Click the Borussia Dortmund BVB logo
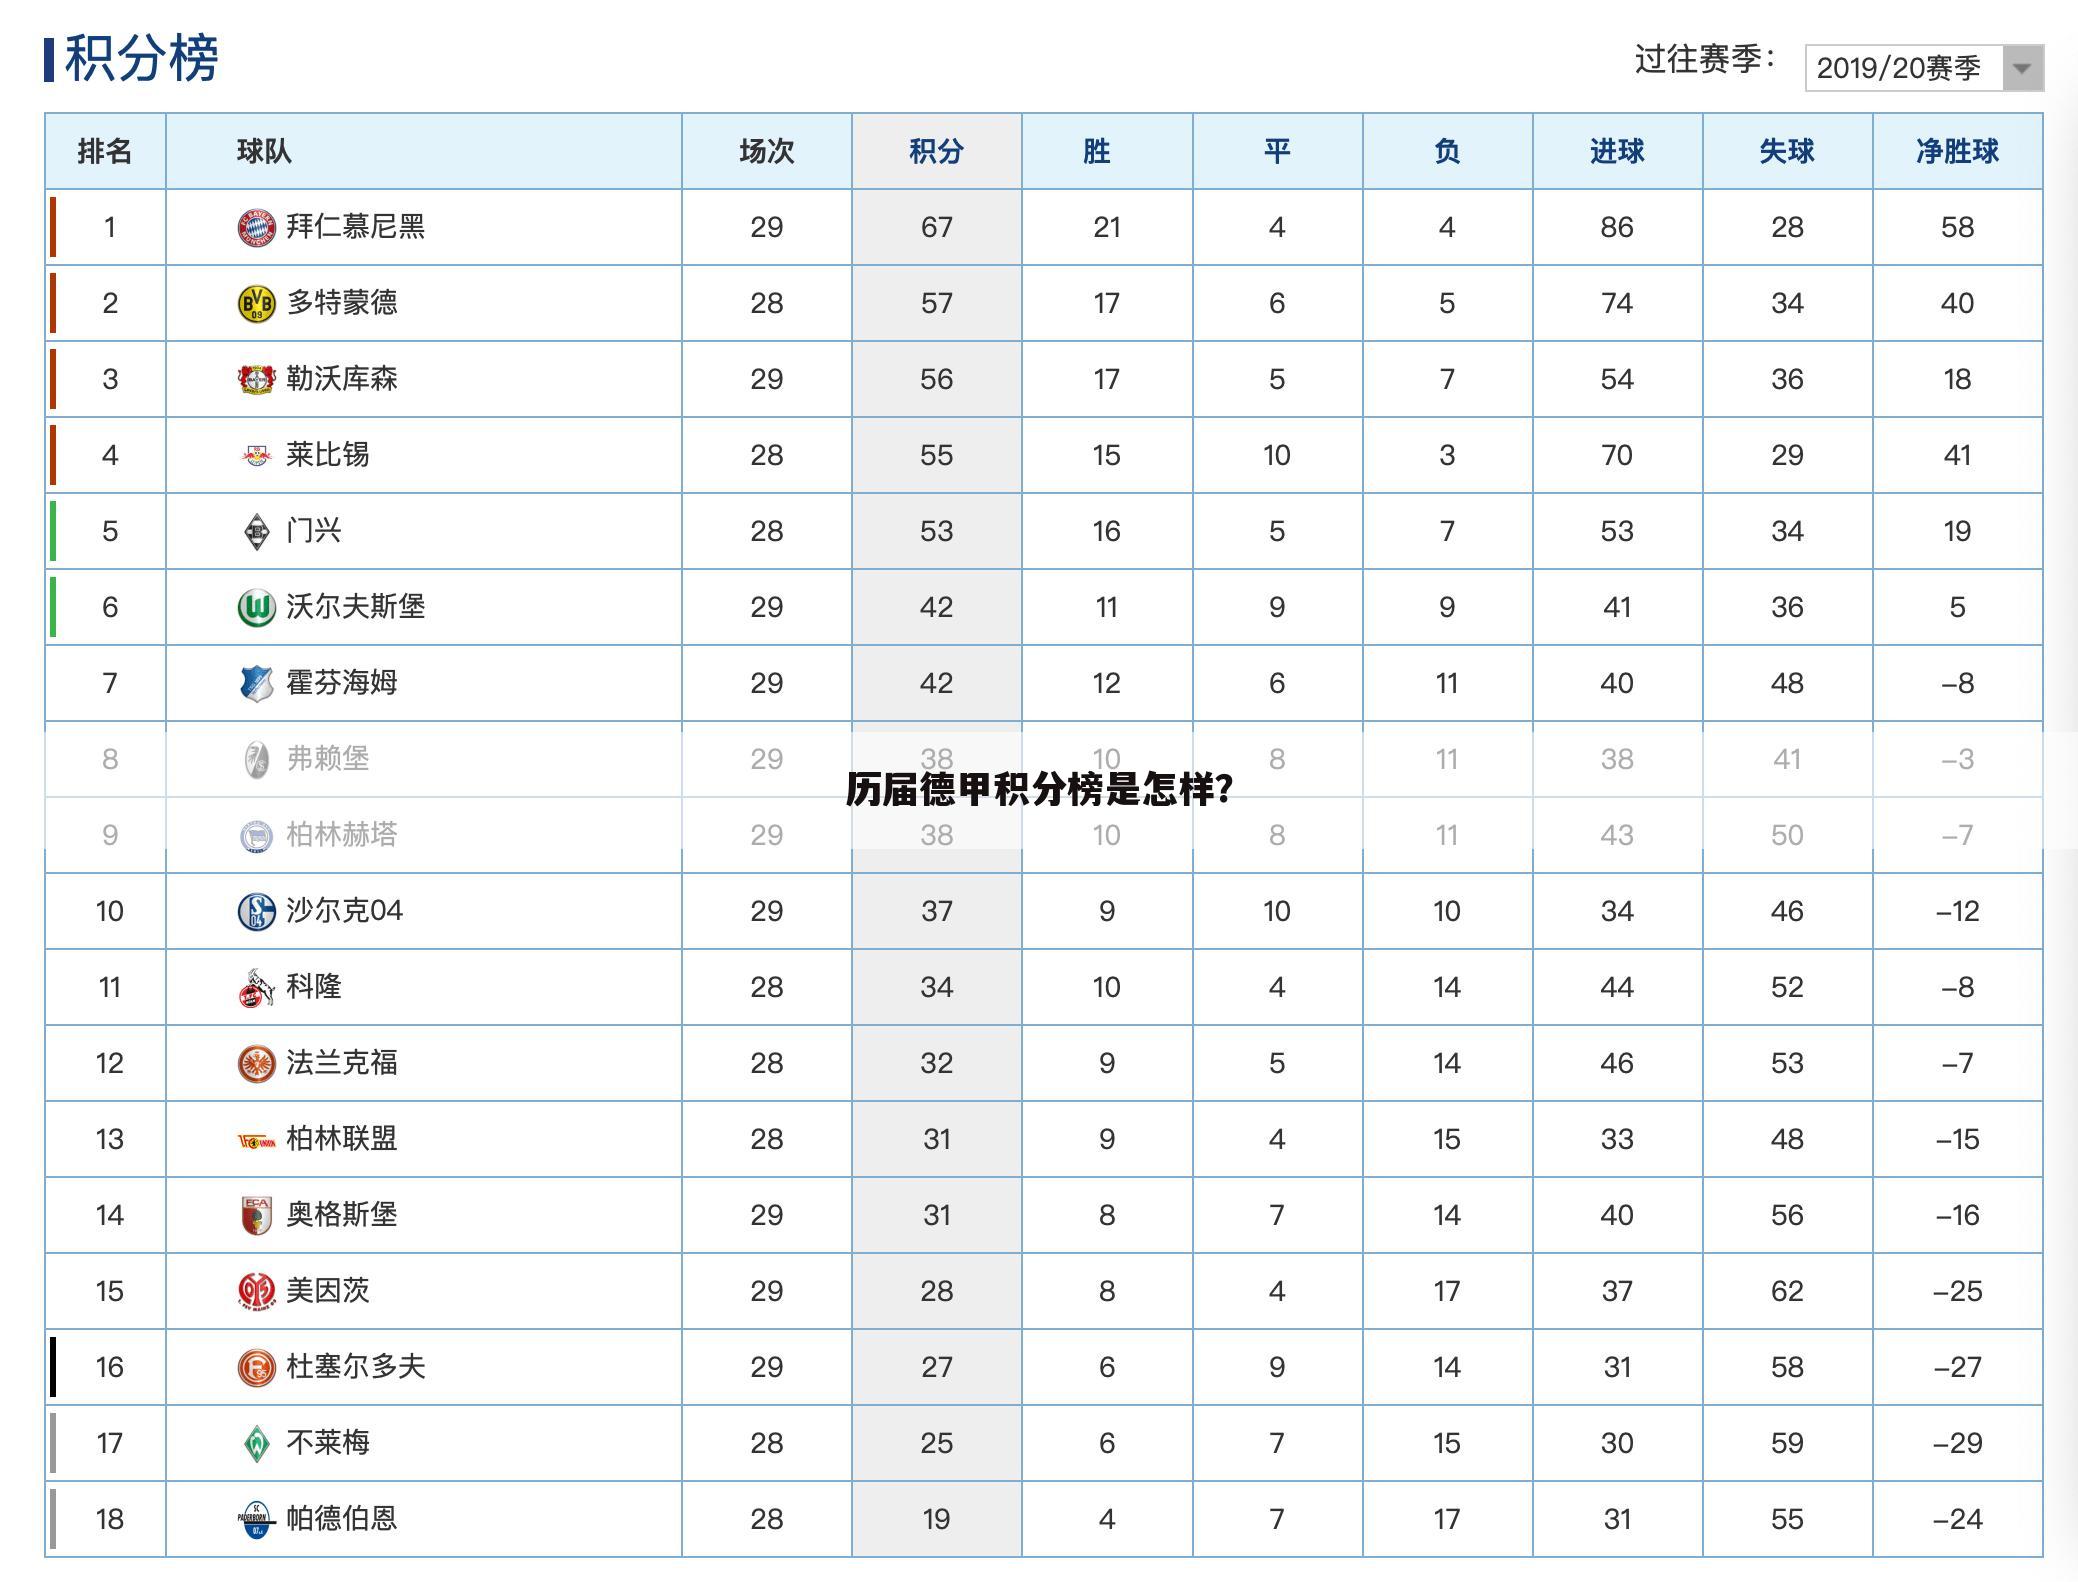The width and height of the screenshot is (2078, 1582). pos(256,304)
